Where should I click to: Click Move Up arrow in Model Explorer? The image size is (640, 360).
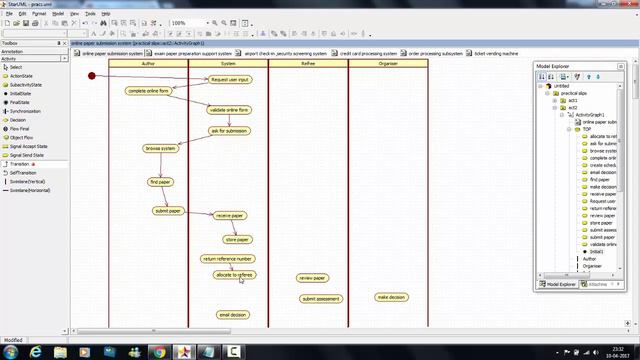click(589, 77)
